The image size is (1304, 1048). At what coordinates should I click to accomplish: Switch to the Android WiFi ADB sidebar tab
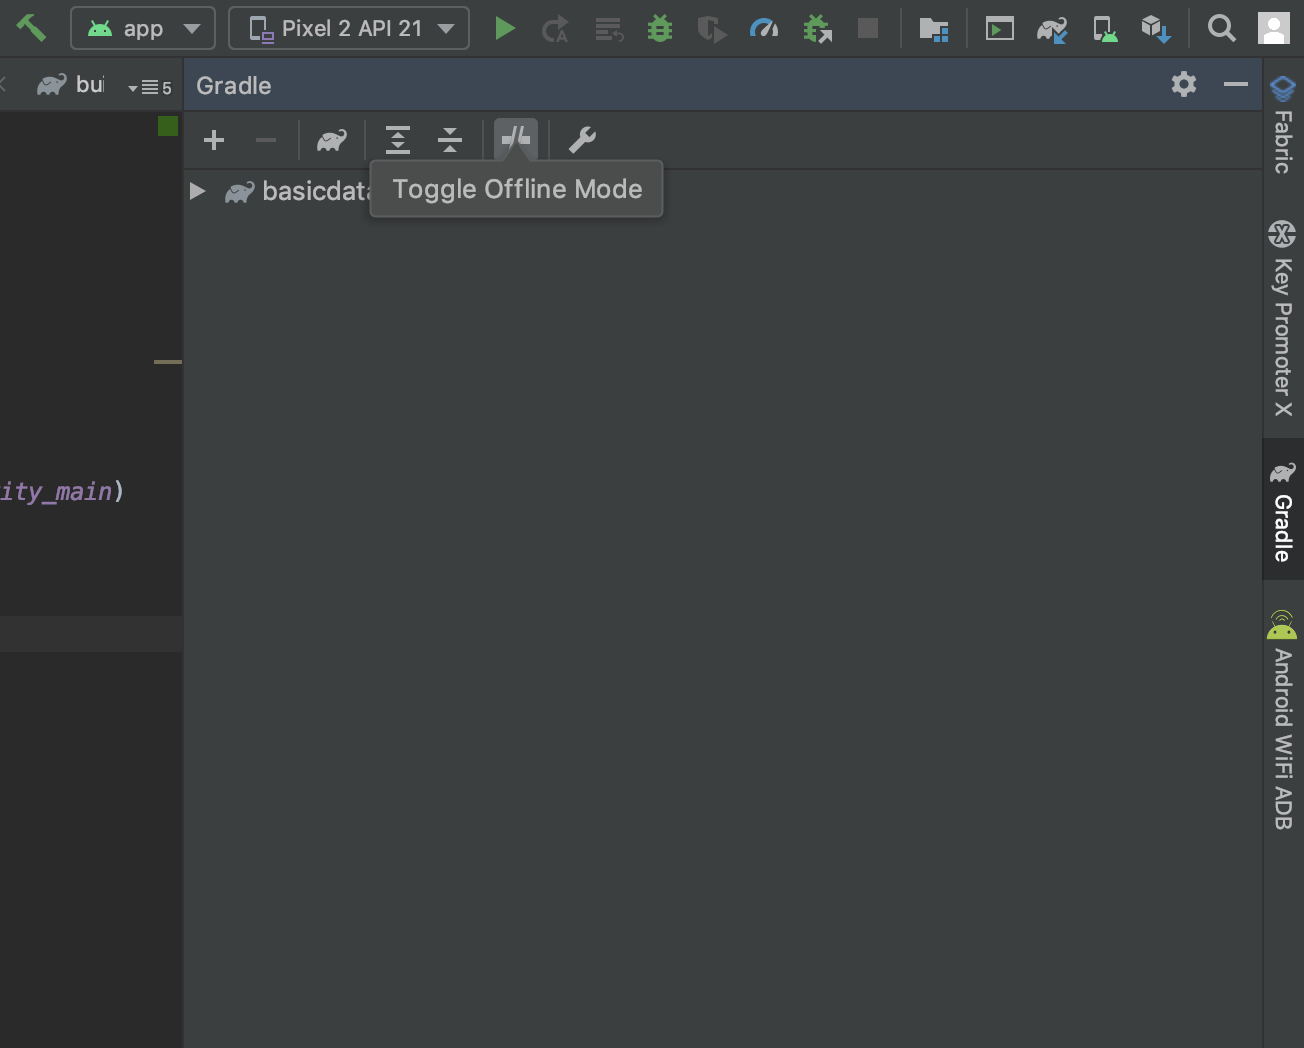pos(1282,720)
